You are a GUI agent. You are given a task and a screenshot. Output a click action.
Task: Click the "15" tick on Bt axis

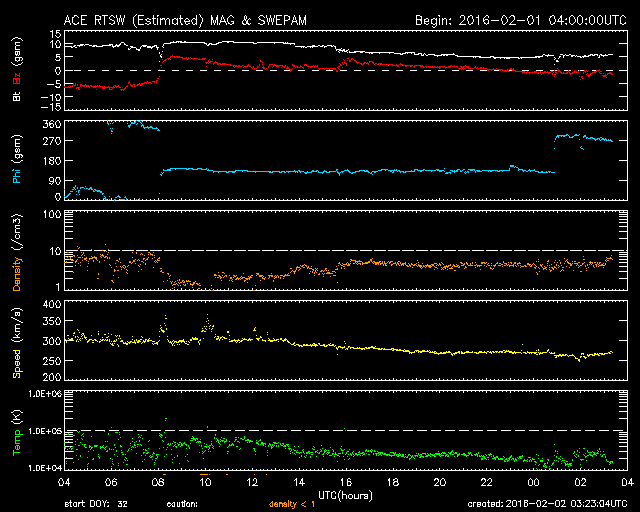click(56, 33)
